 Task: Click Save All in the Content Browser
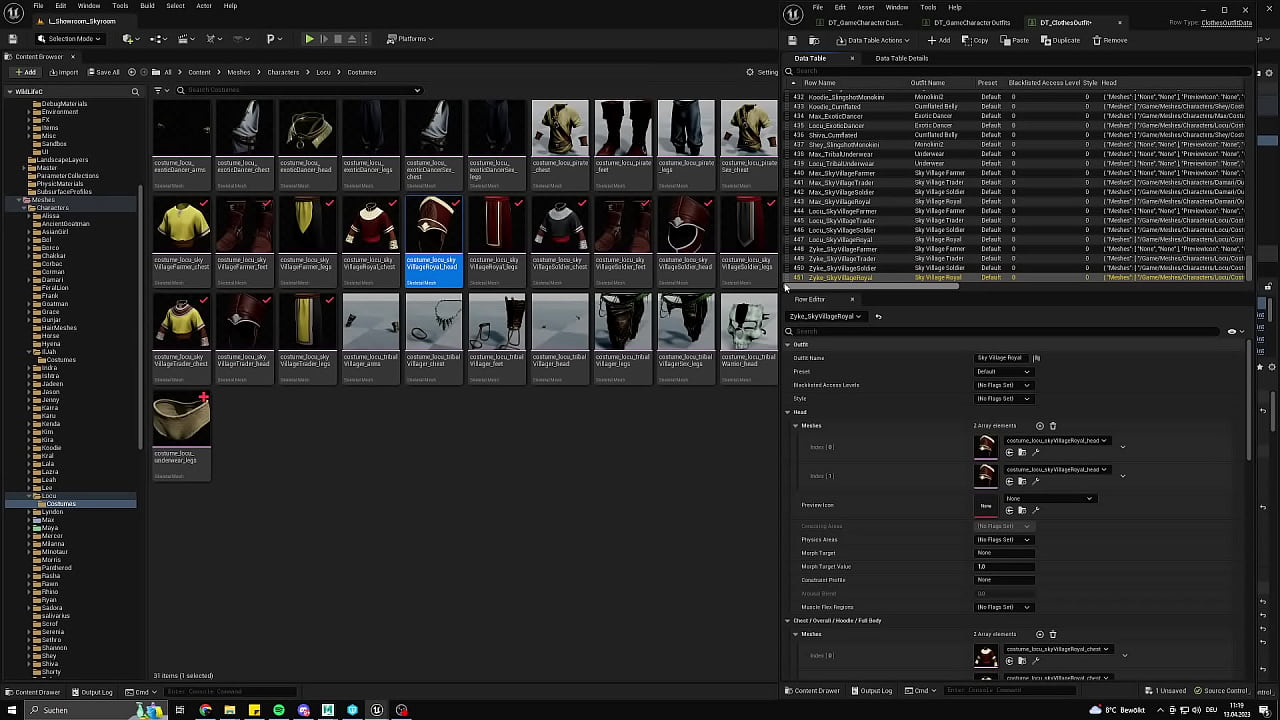tap(103, 72)
